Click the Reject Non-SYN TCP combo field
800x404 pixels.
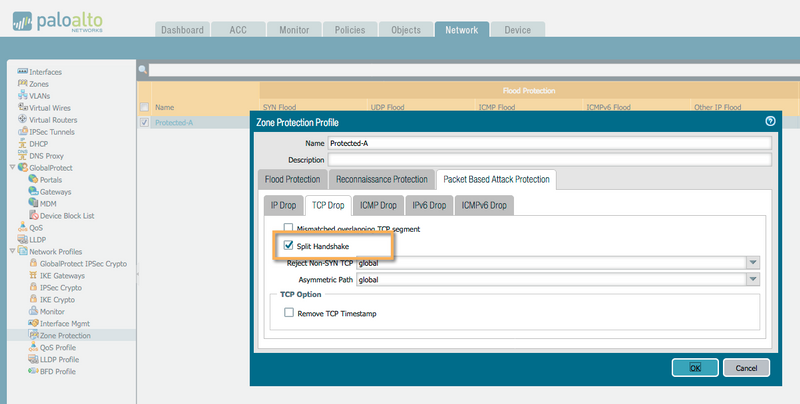pos(552,263)
